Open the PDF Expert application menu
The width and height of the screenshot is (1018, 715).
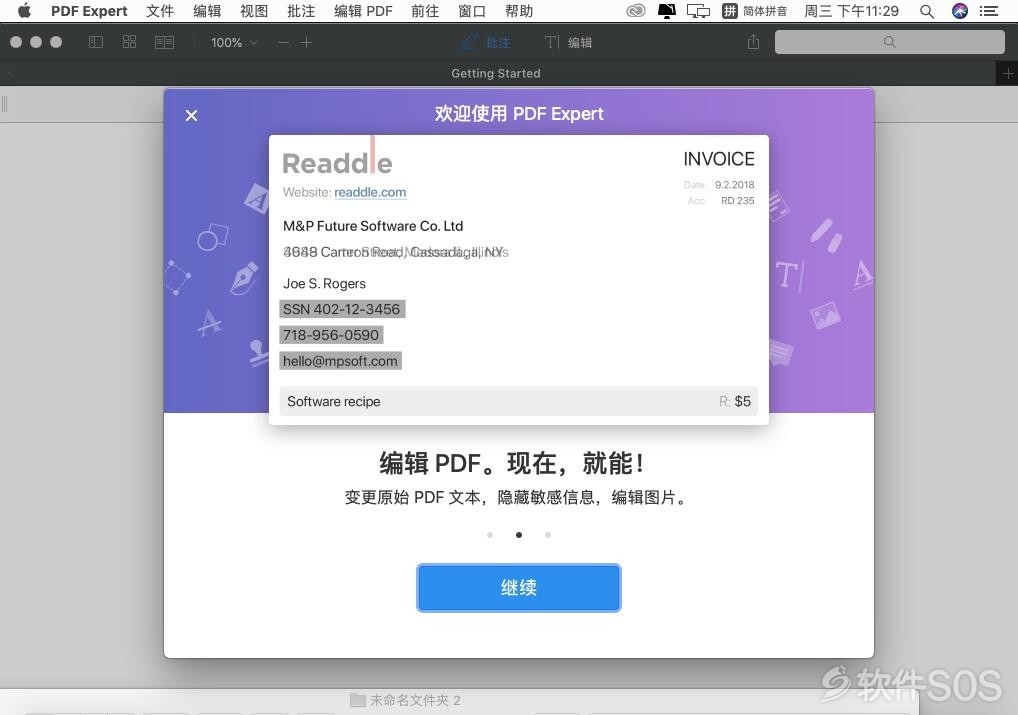[89, 11]
